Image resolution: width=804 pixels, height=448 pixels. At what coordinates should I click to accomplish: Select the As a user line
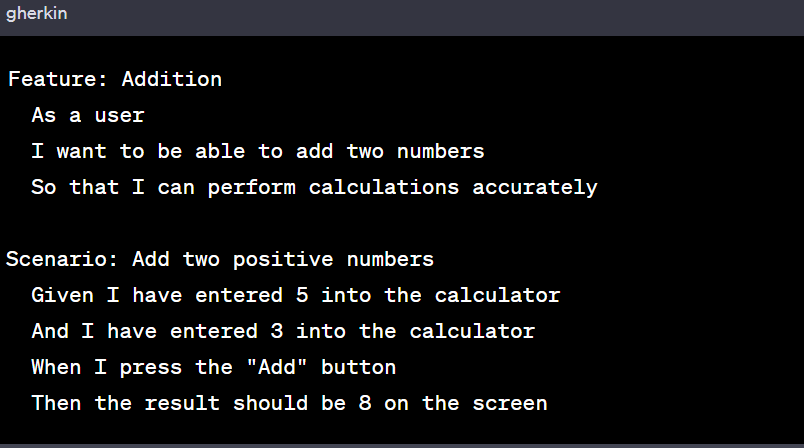pos(88,115)
